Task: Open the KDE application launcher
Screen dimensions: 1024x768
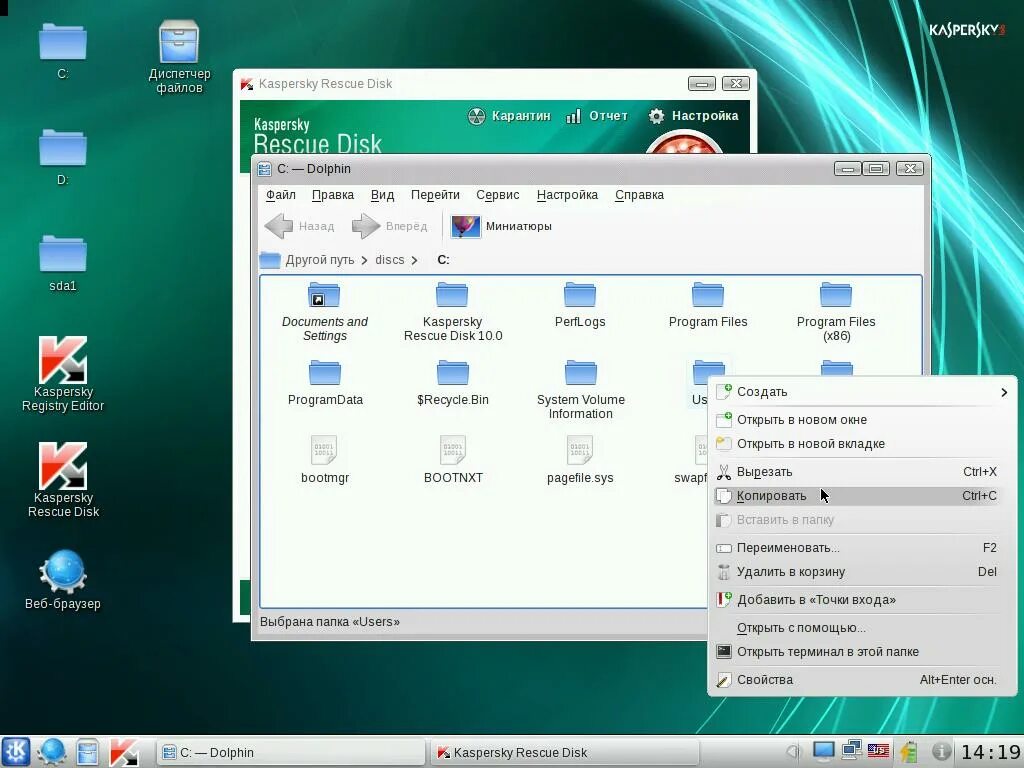Action: pos(16,752)
